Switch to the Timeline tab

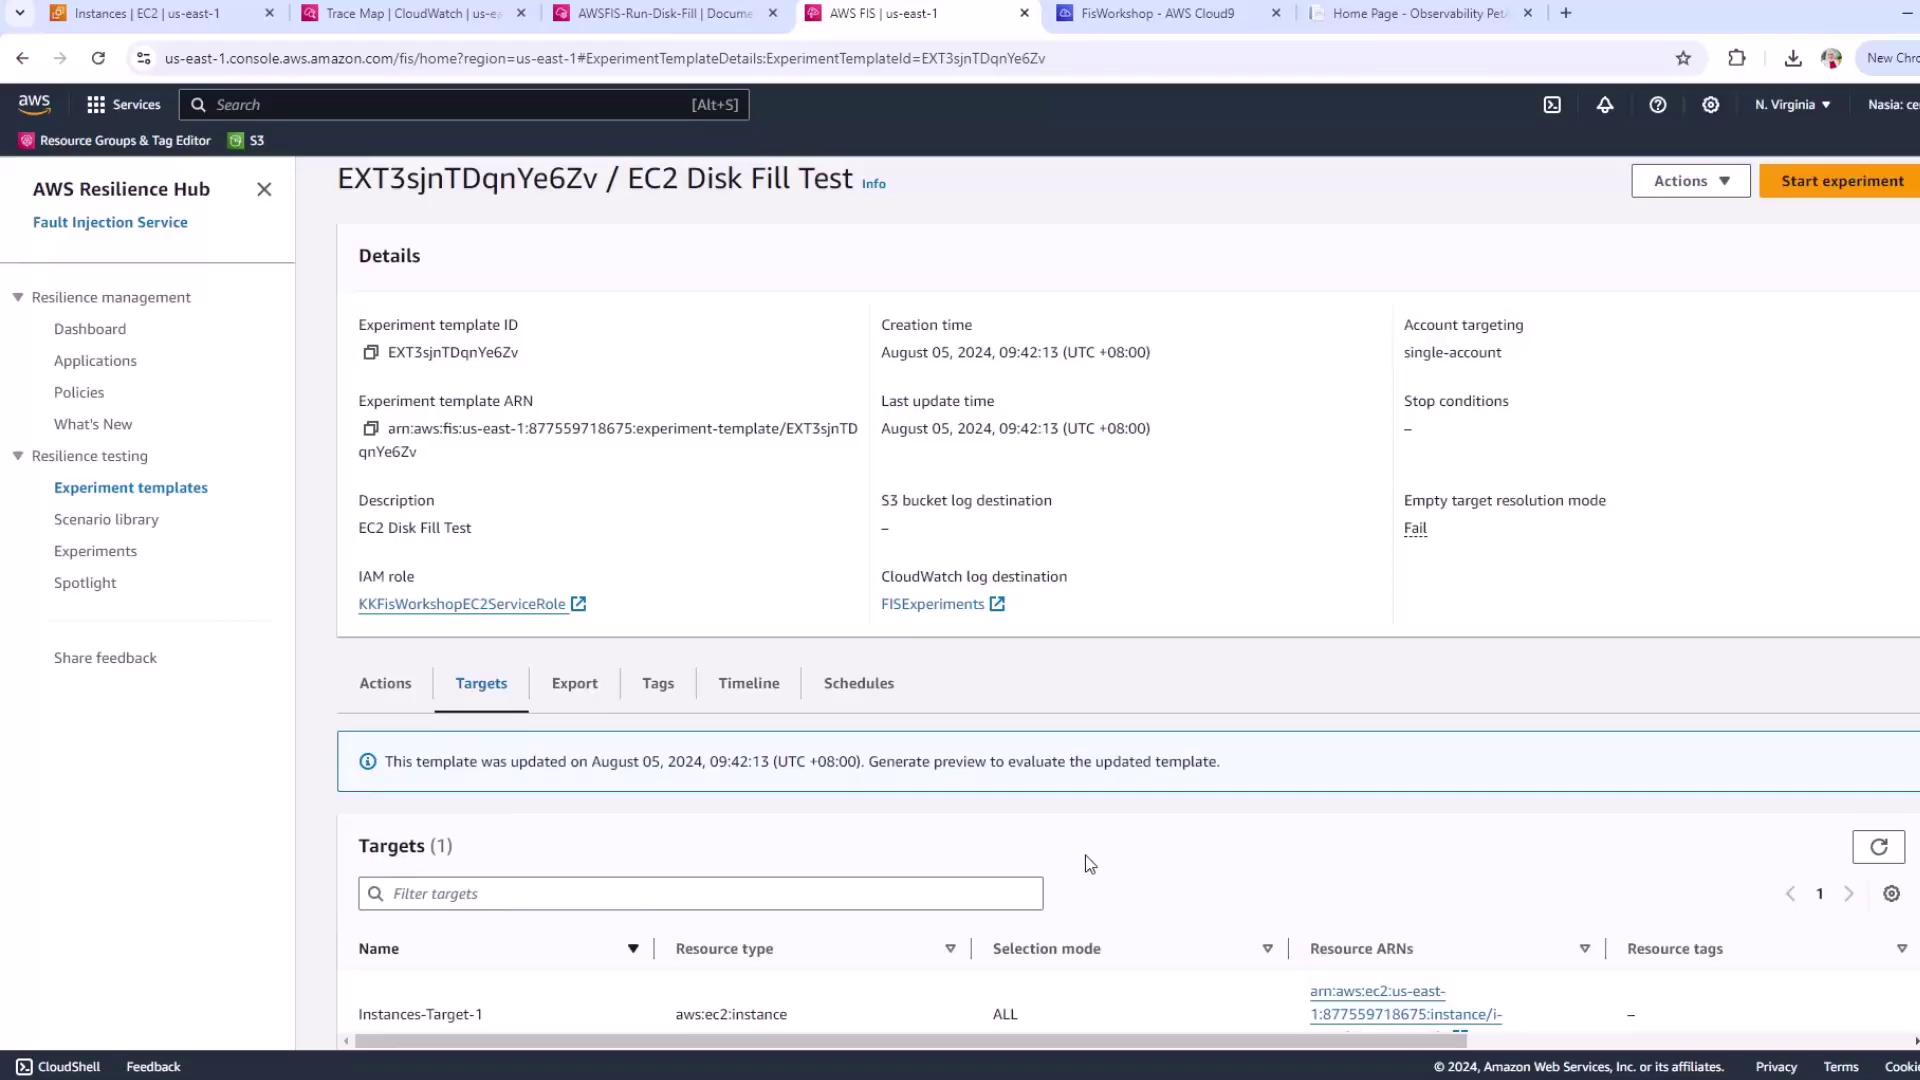pyautogui.click(x=748, y=684)
